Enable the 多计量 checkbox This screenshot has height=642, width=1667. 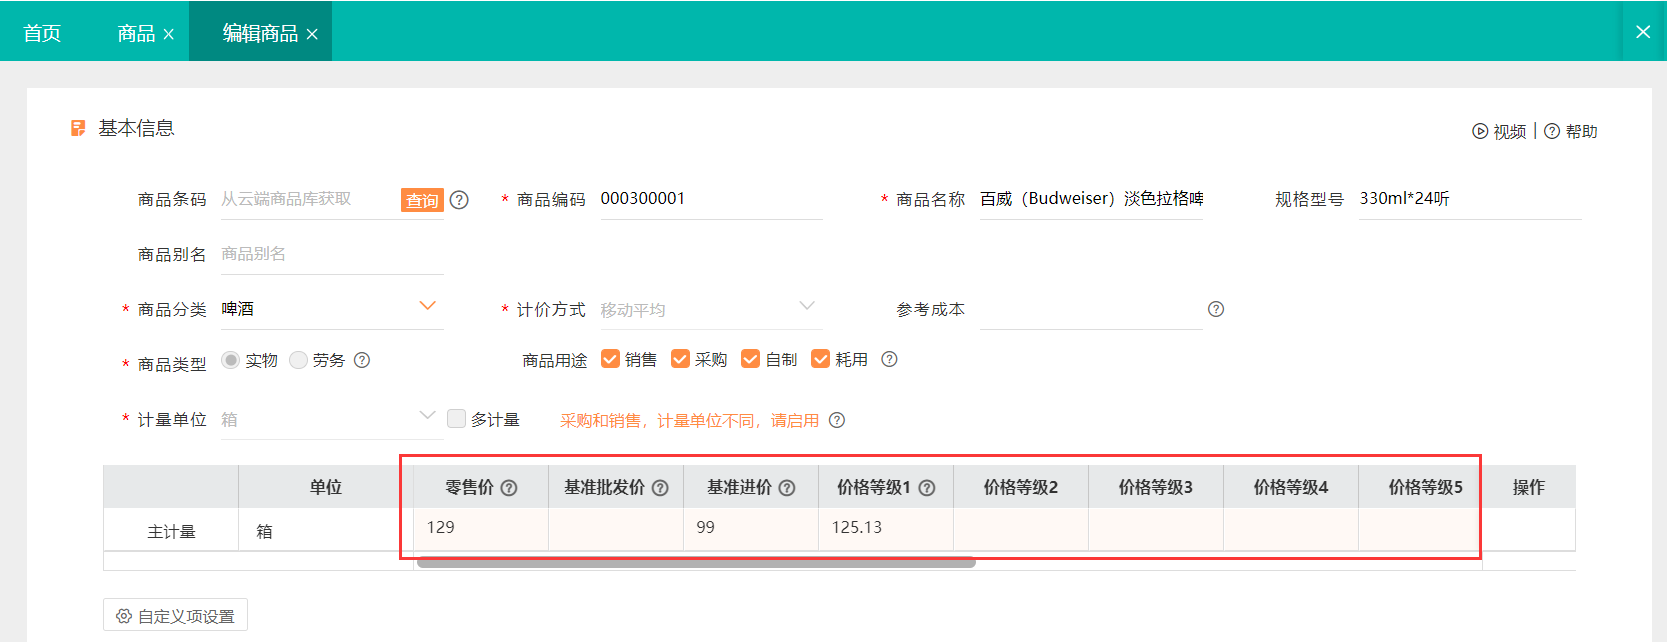coord(456,419)
